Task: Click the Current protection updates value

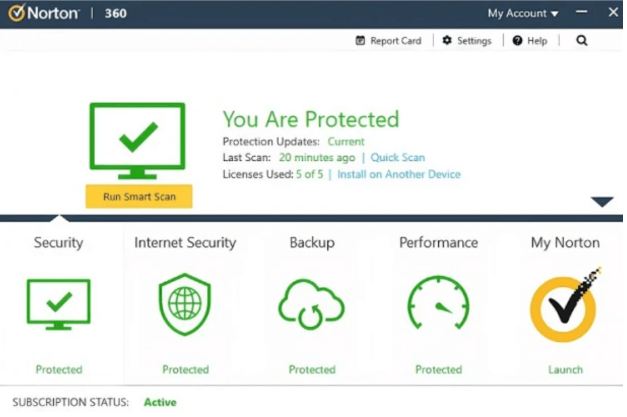Action: 346,142
